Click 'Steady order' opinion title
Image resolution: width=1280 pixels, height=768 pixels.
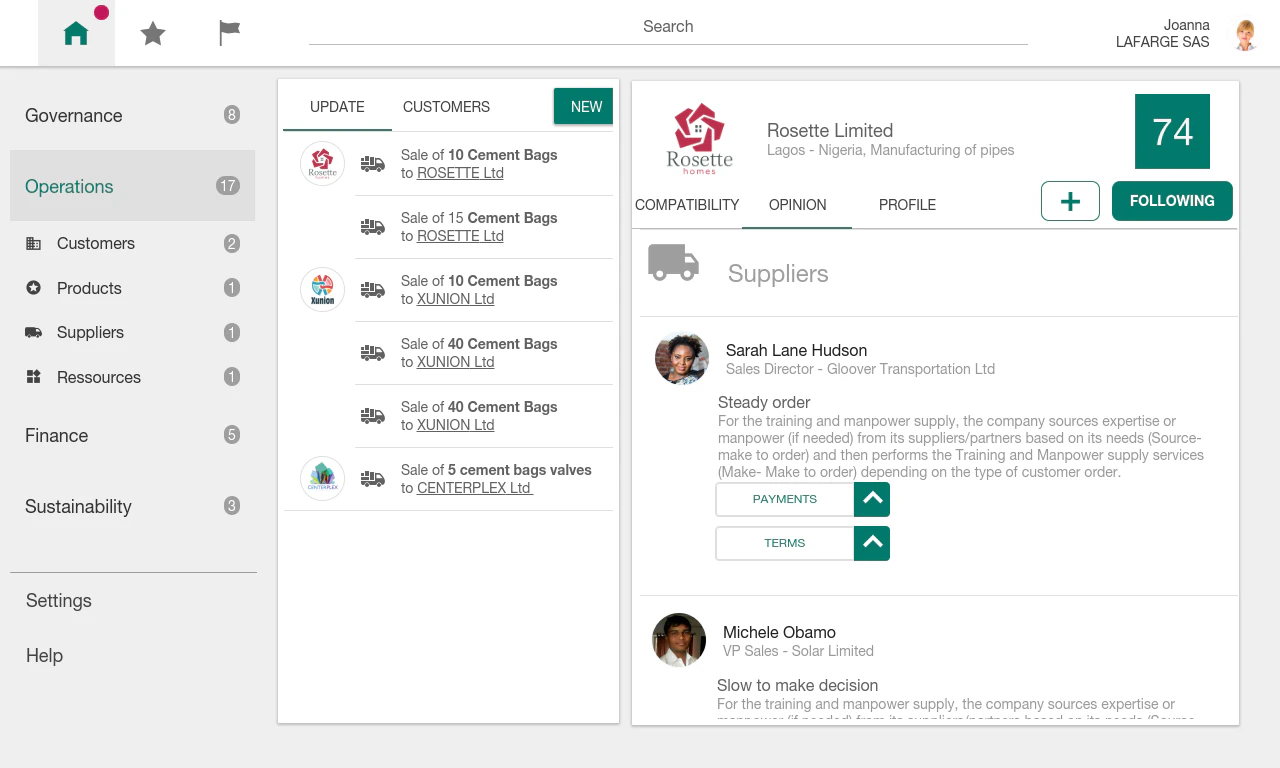tap(764, 402)
